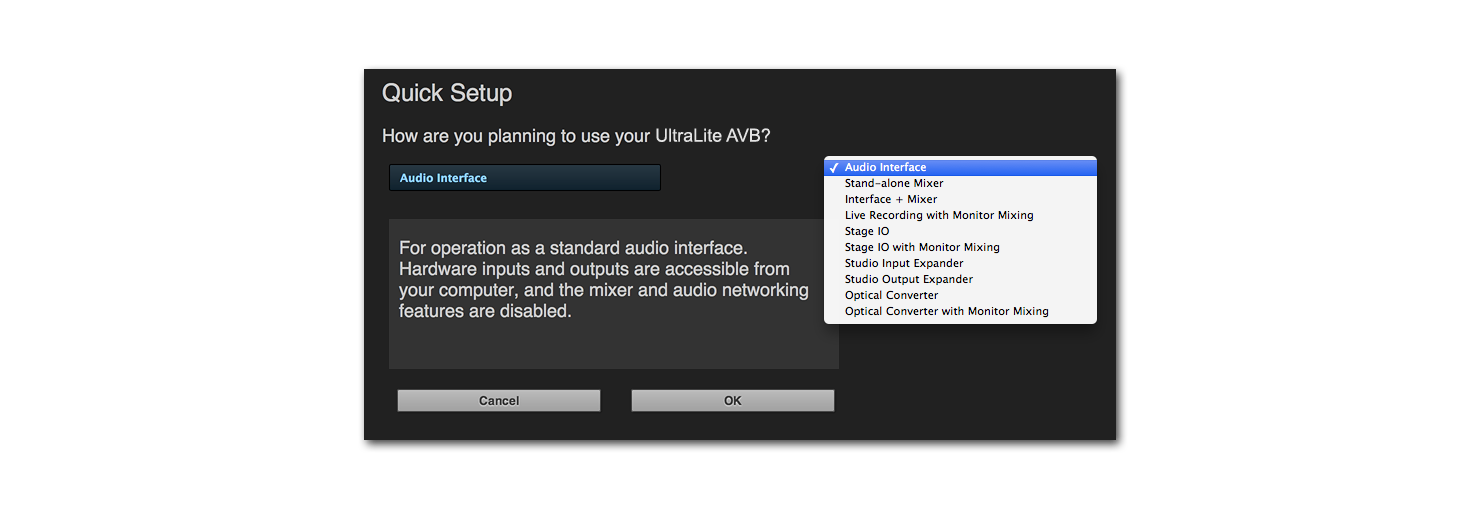The width and height of the screenshot is (1480, 510).
Task: Click the Quick Setup heading
Action: click(x=447, y=93)
